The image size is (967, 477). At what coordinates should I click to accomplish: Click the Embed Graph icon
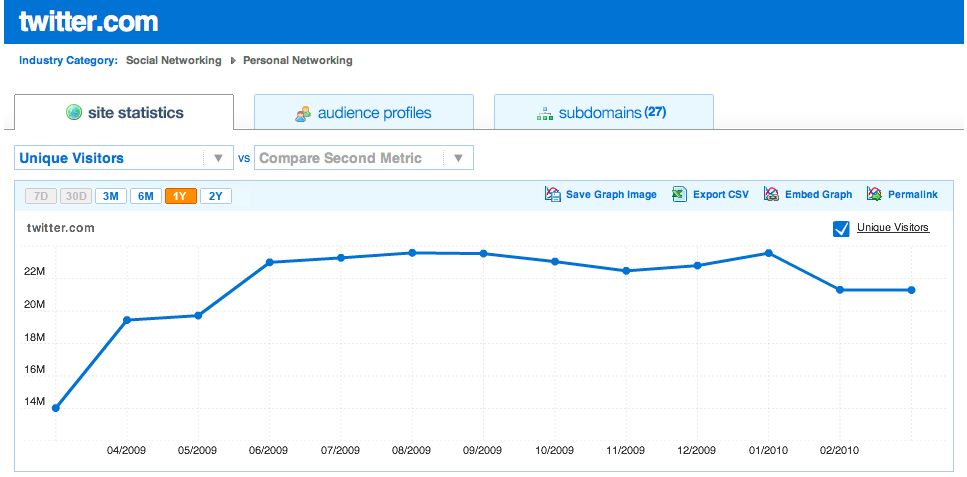771,194
